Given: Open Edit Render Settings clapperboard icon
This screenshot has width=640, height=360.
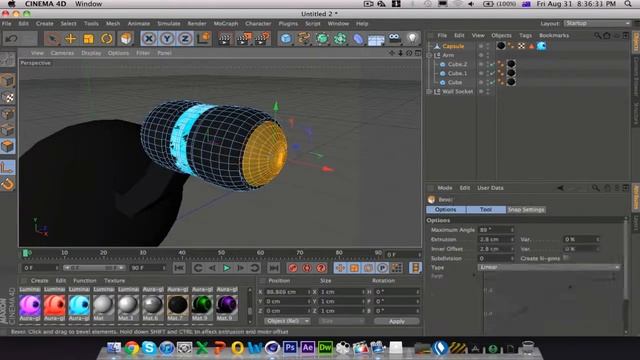Looking at the screenshot, I should 262,39.
